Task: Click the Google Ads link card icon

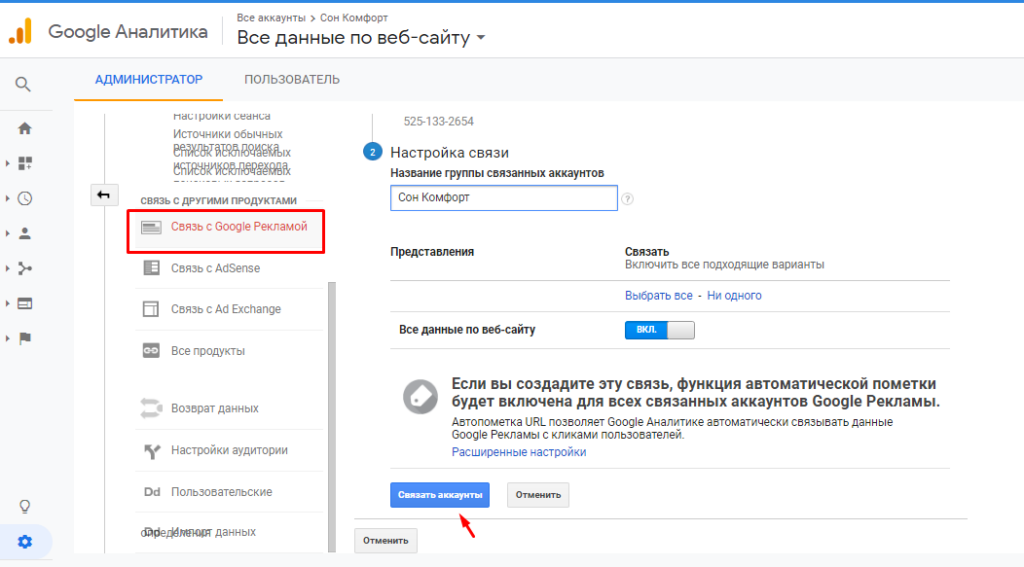Action: click(152, 227)
